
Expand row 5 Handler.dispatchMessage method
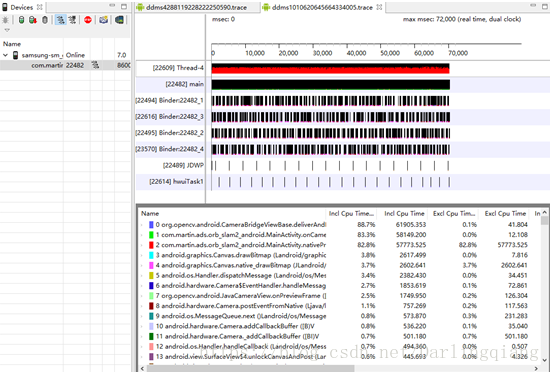coord(142,276)
